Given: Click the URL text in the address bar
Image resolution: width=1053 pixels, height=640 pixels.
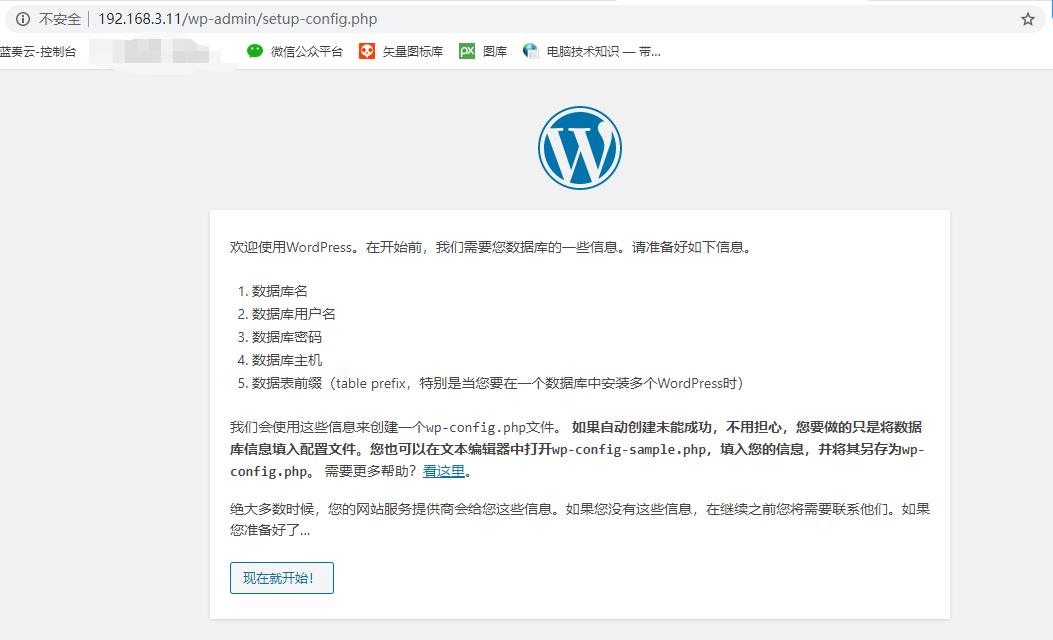Looking at the screenshot, I should 238,19.
